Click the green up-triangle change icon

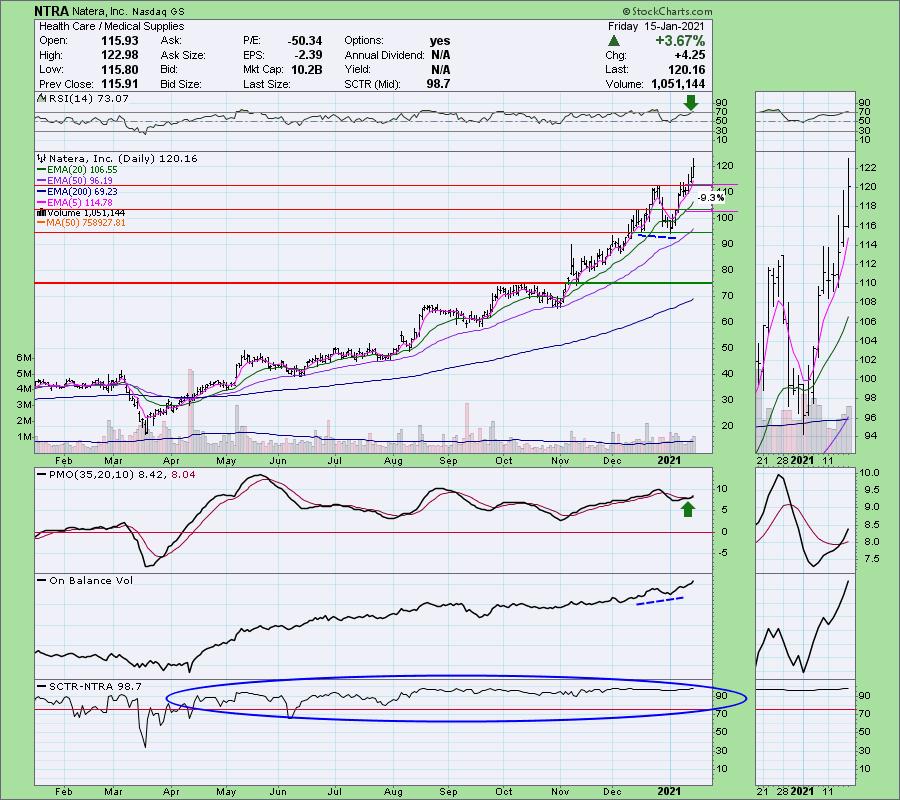coord(614,41)
